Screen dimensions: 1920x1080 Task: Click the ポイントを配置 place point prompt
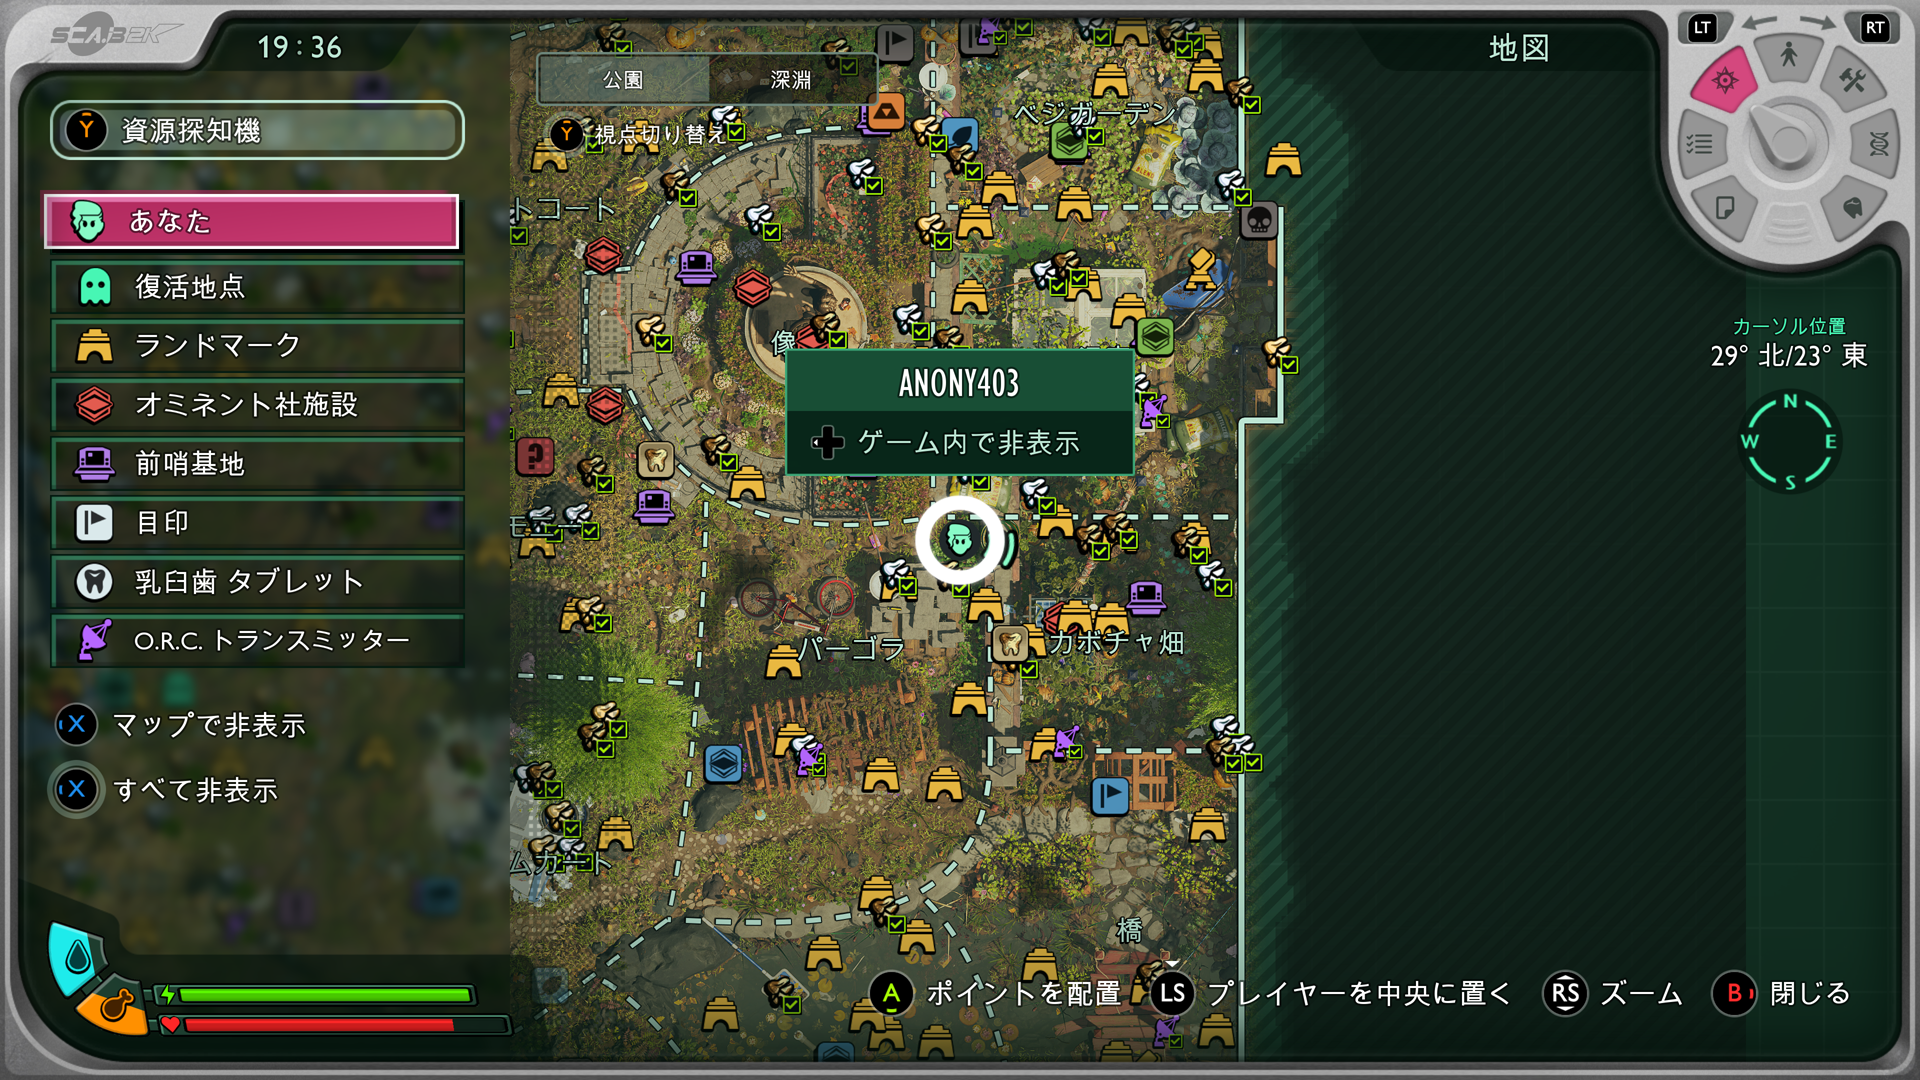pyautogui.click(x=996, y=994)
